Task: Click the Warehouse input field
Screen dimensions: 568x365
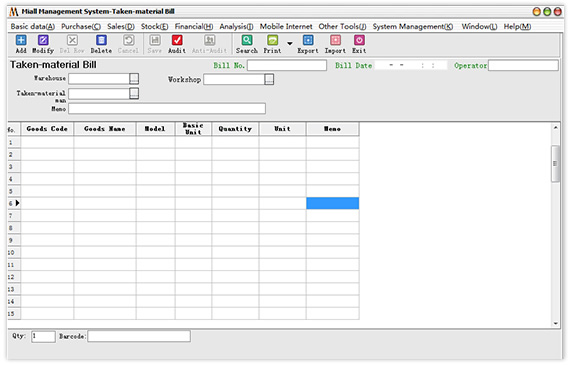Action: pos(99,79)
